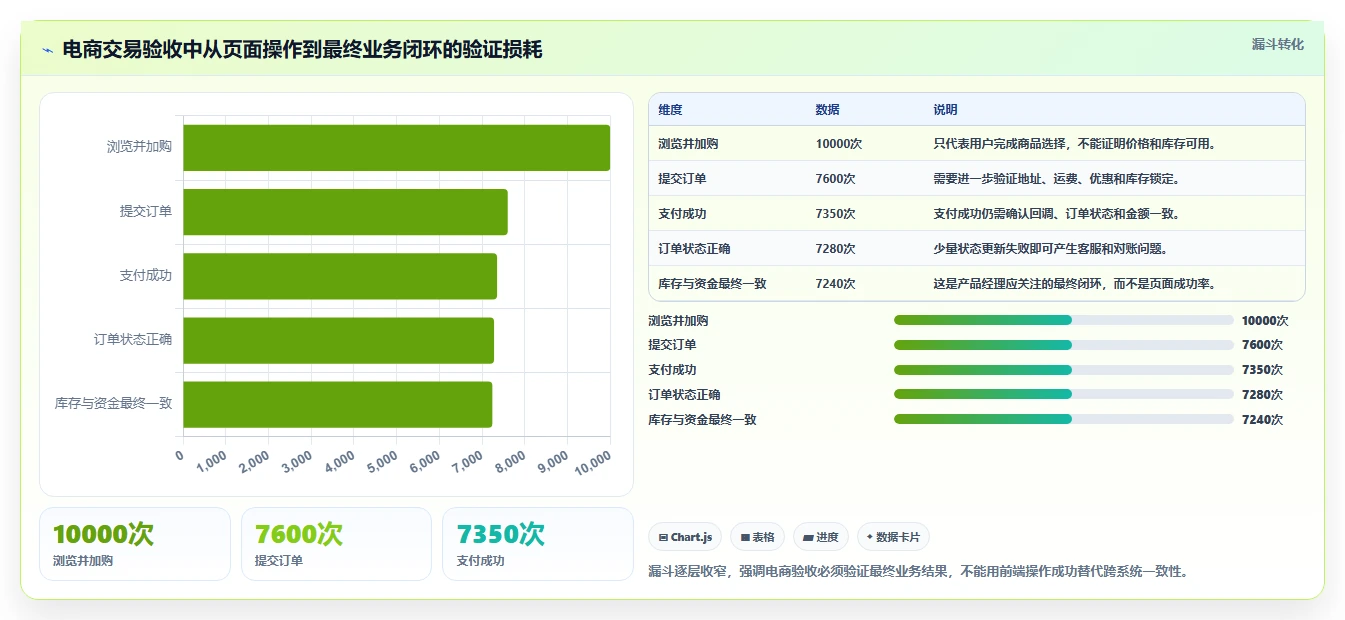The image size is (1345, 620).
Task: Click the 库存与资金最终一致 progress bar
Action: click(x=1064, y=419)
